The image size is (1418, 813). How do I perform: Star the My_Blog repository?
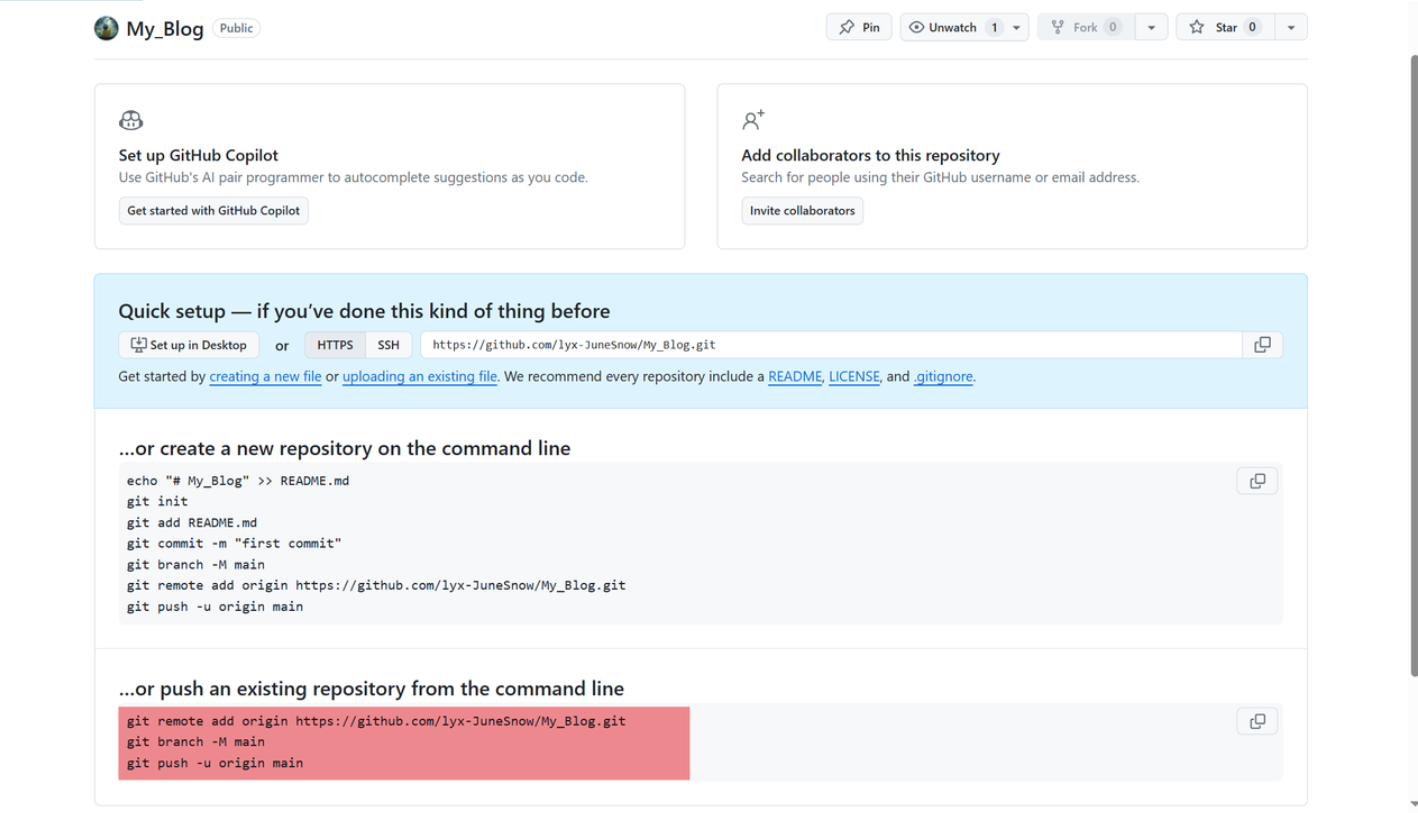click(x=1225, y=27)
